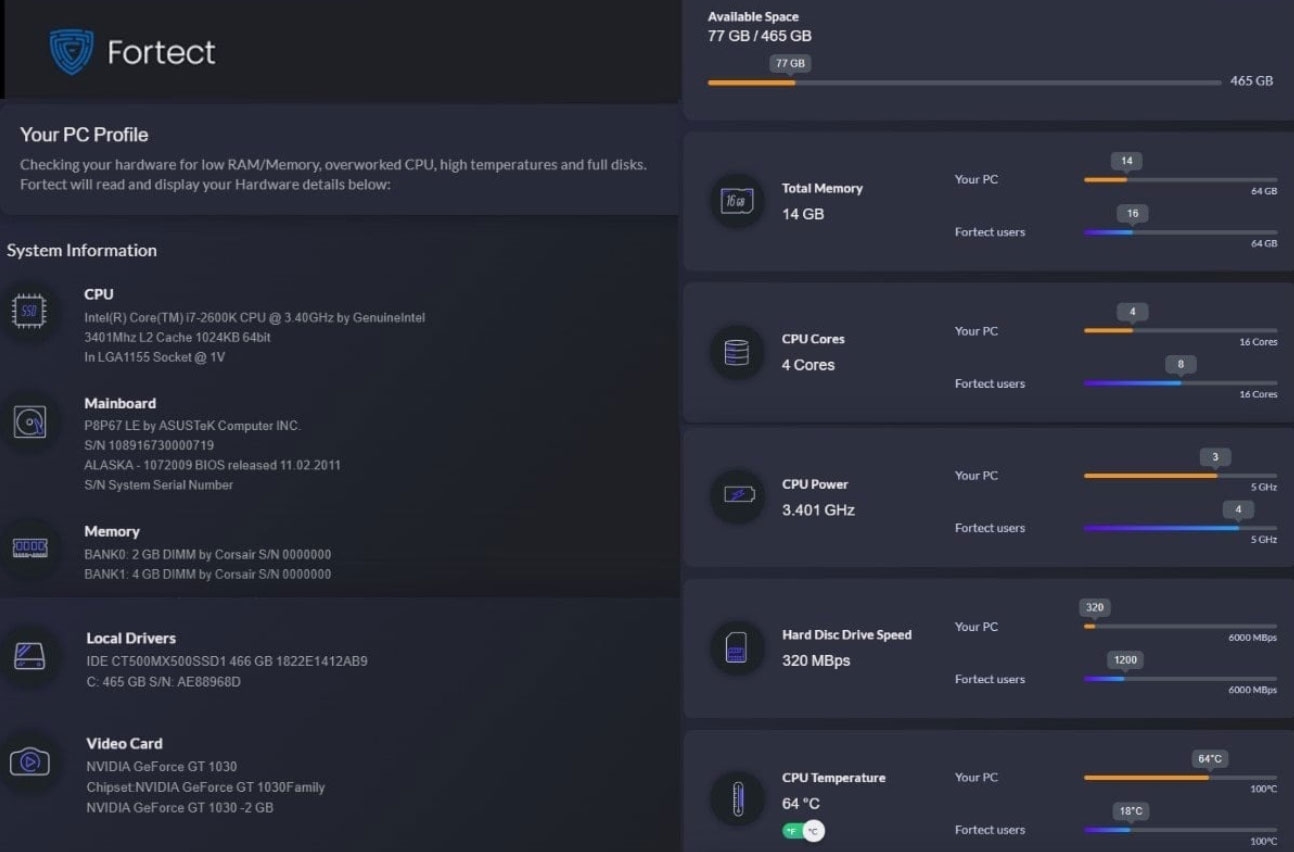Viewport: 1294px width, 852px height.
Task: Select the CPU chip icon under System Information
Action: click(30, 311)
